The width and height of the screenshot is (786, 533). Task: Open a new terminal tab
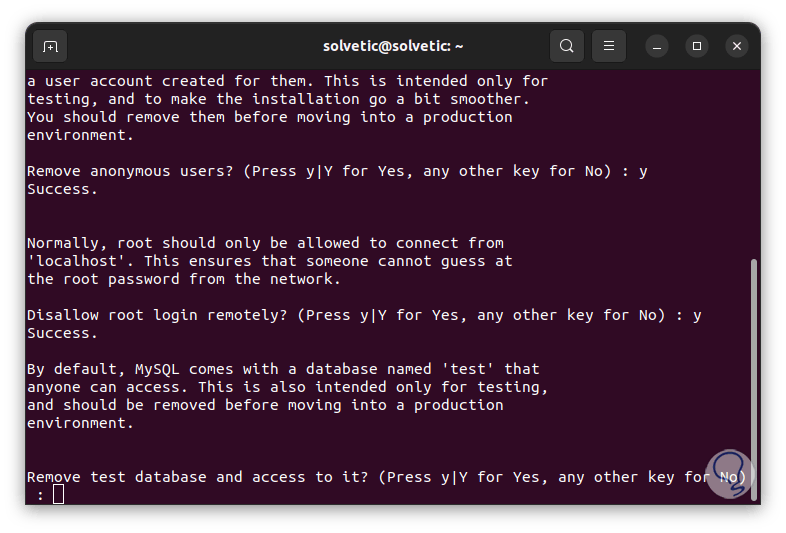[x=50, y=46]
